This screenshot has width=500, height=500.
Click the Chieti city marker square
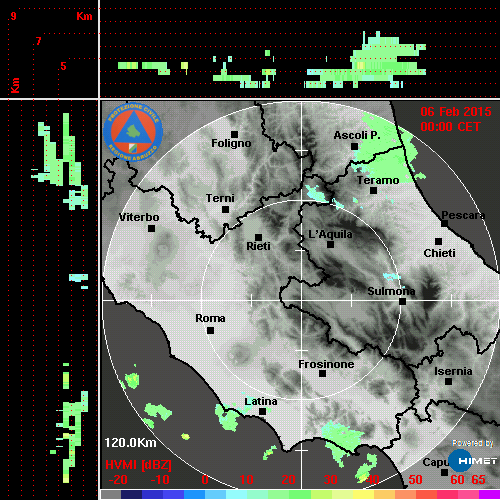point(438,241)
